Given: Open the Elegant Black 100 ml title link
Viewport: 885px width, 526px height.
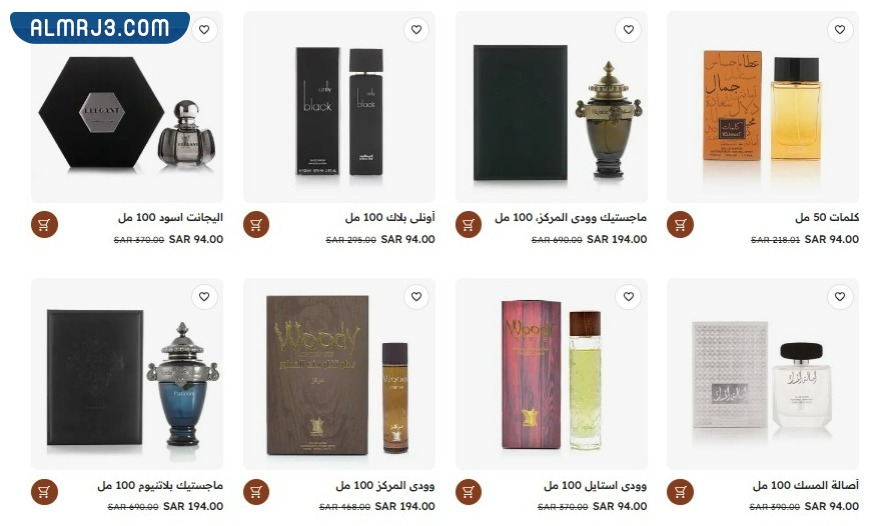Looking at the screenshot, I should [x=170, y=217].
